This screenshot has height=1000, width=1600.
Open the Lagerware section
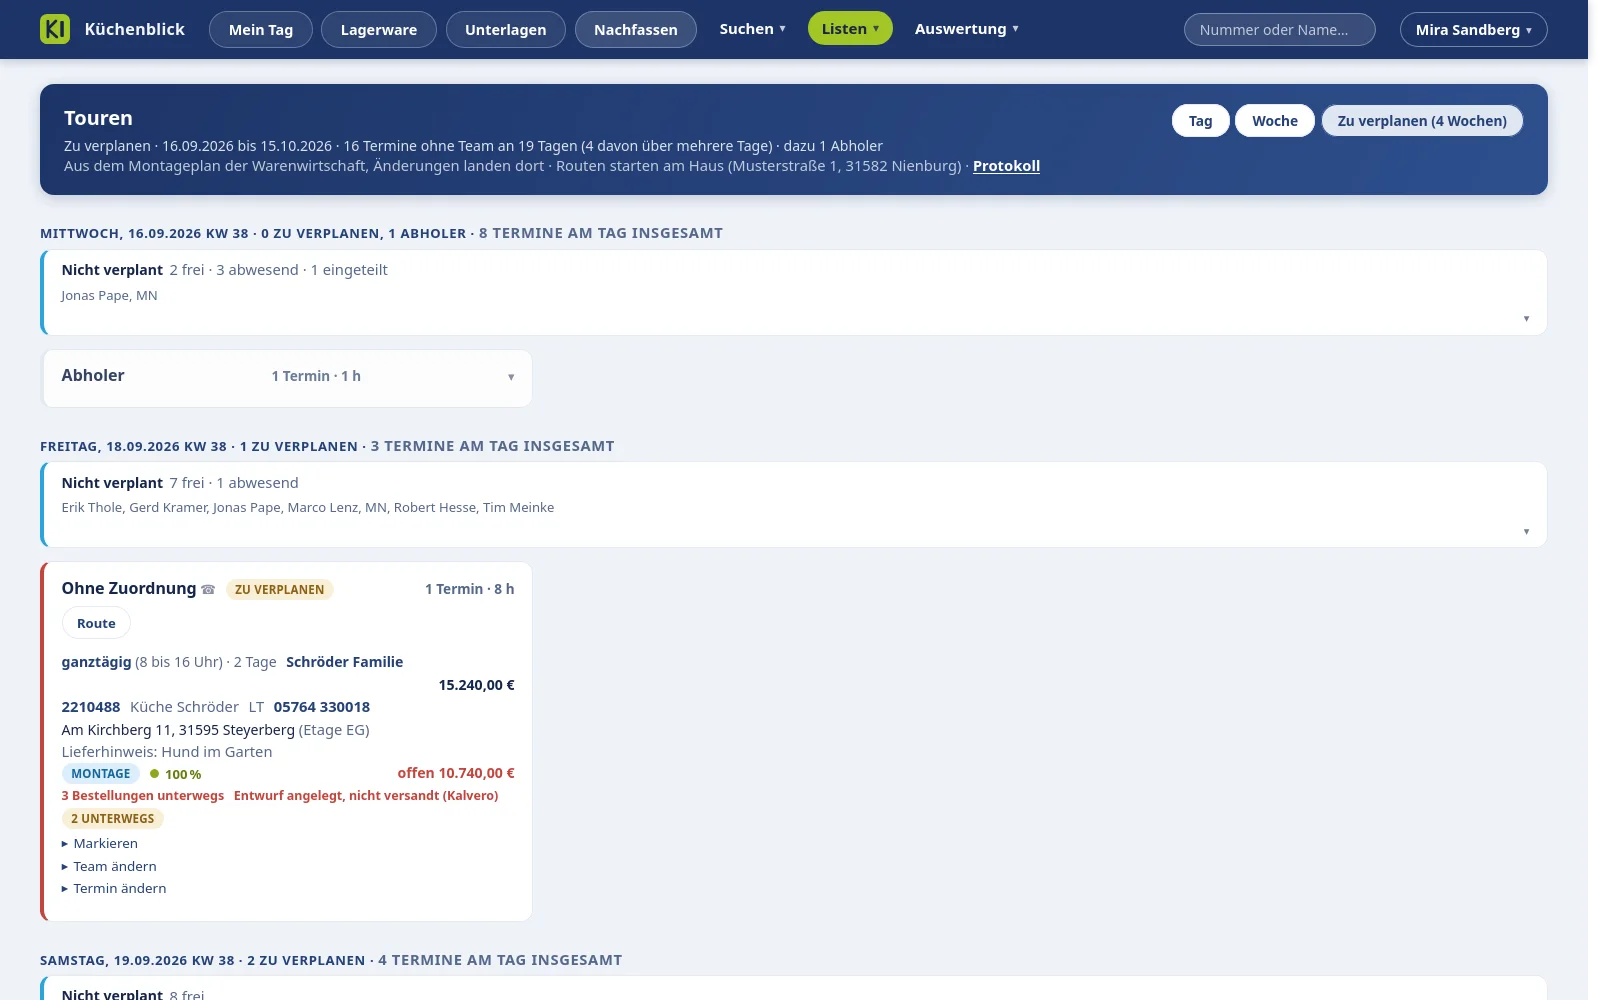[379, 30]
